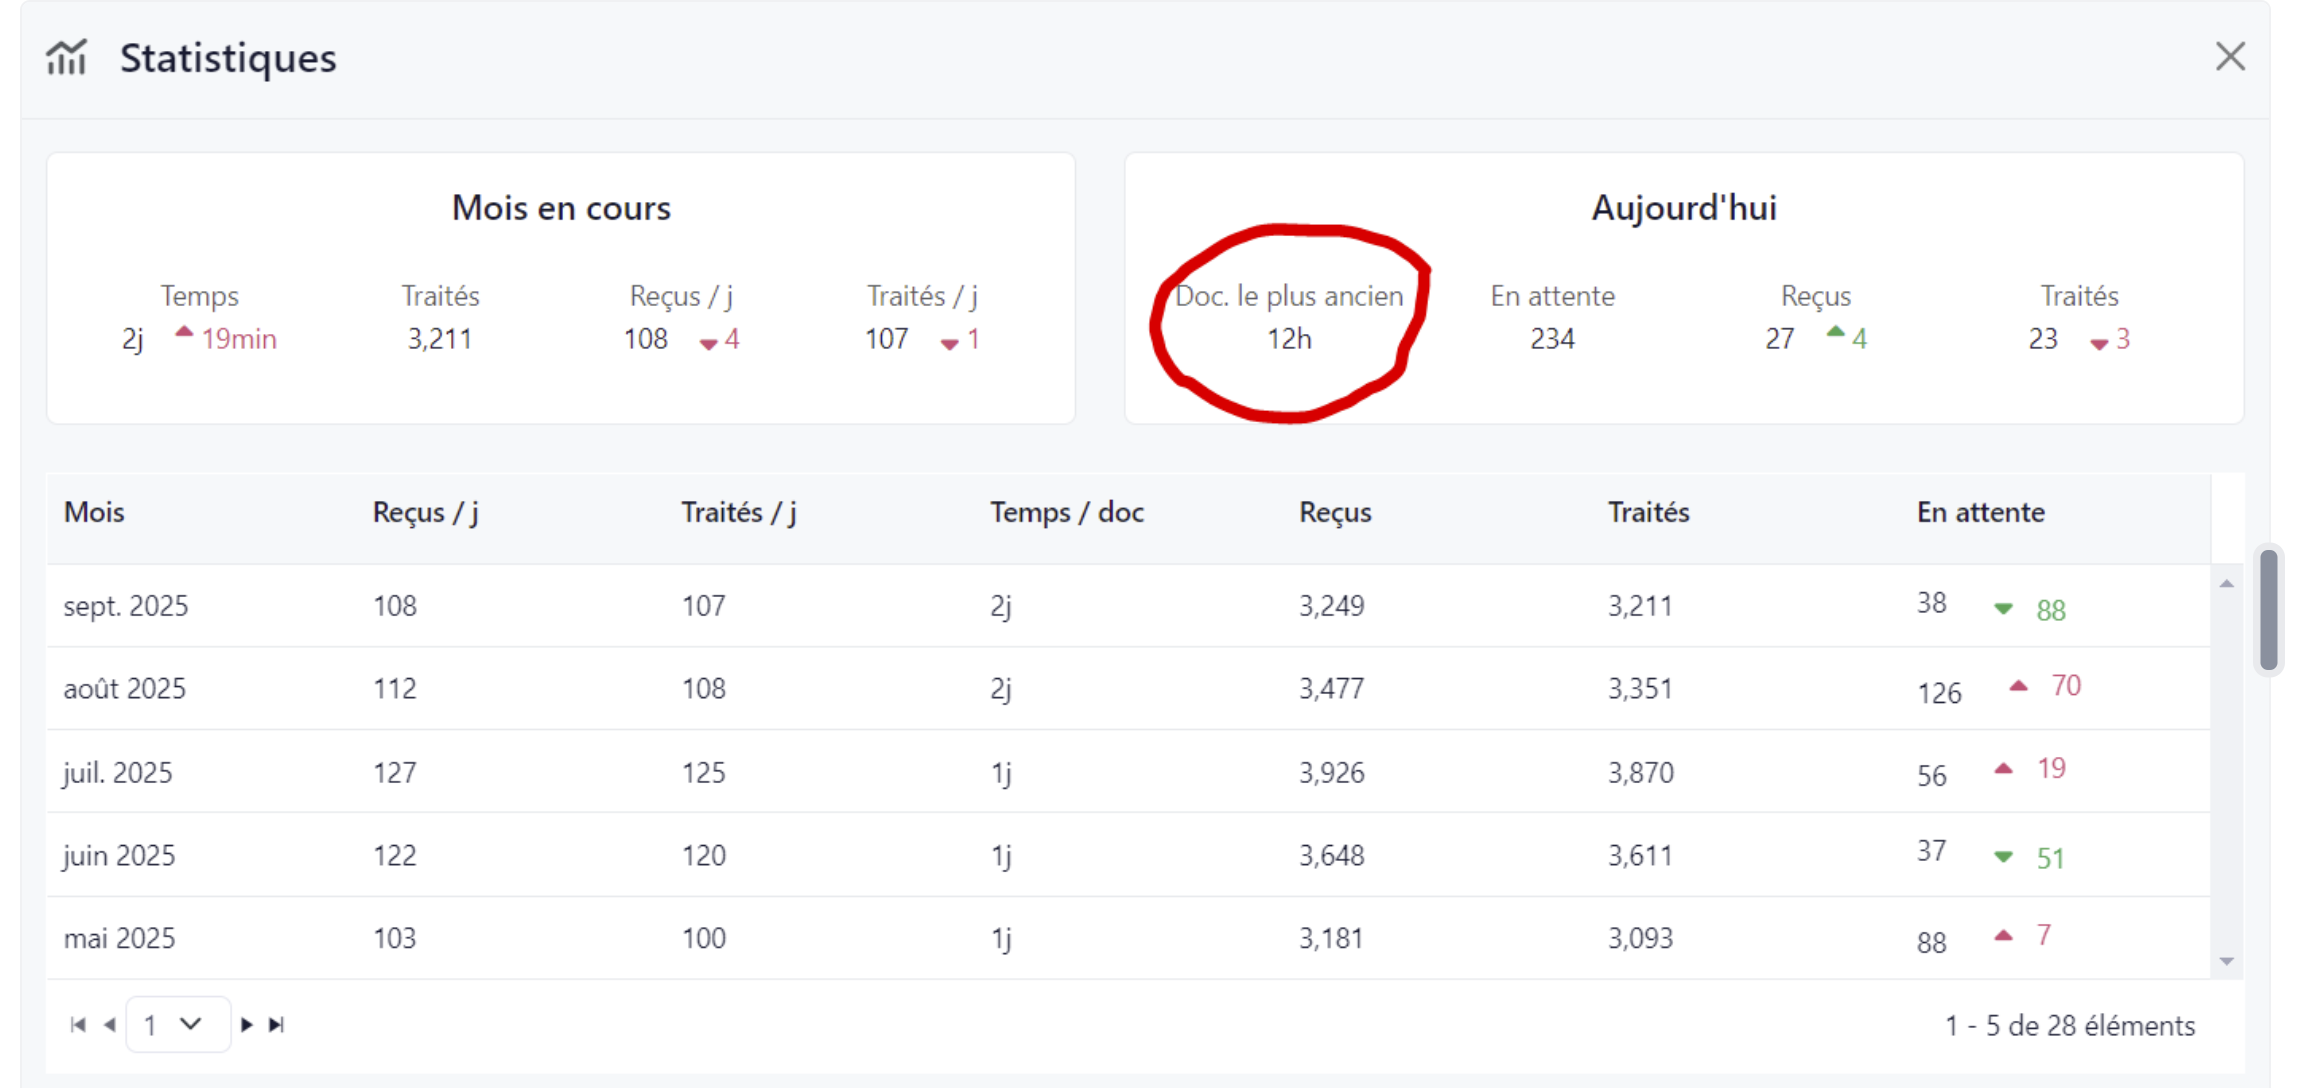Screen dimensions: 2313x1088
Task: Click the Statistiques chart icon
Action: click(x=66, y=58)
